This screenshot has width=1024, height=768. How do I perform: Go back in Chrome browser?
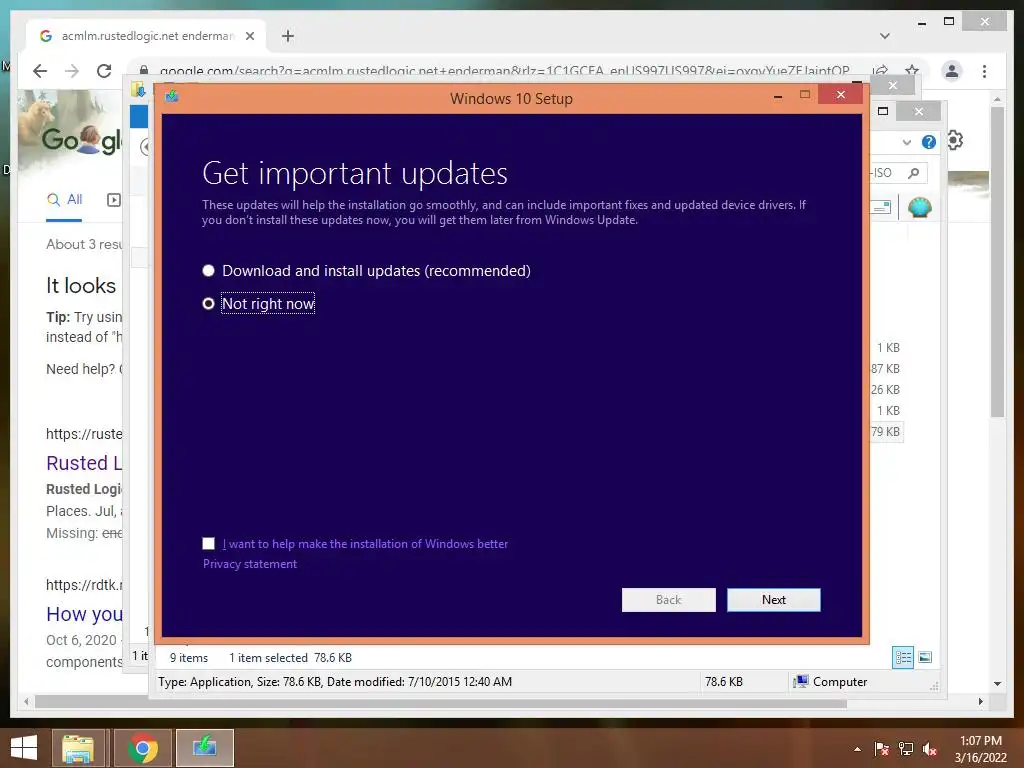tap(40, 71)
